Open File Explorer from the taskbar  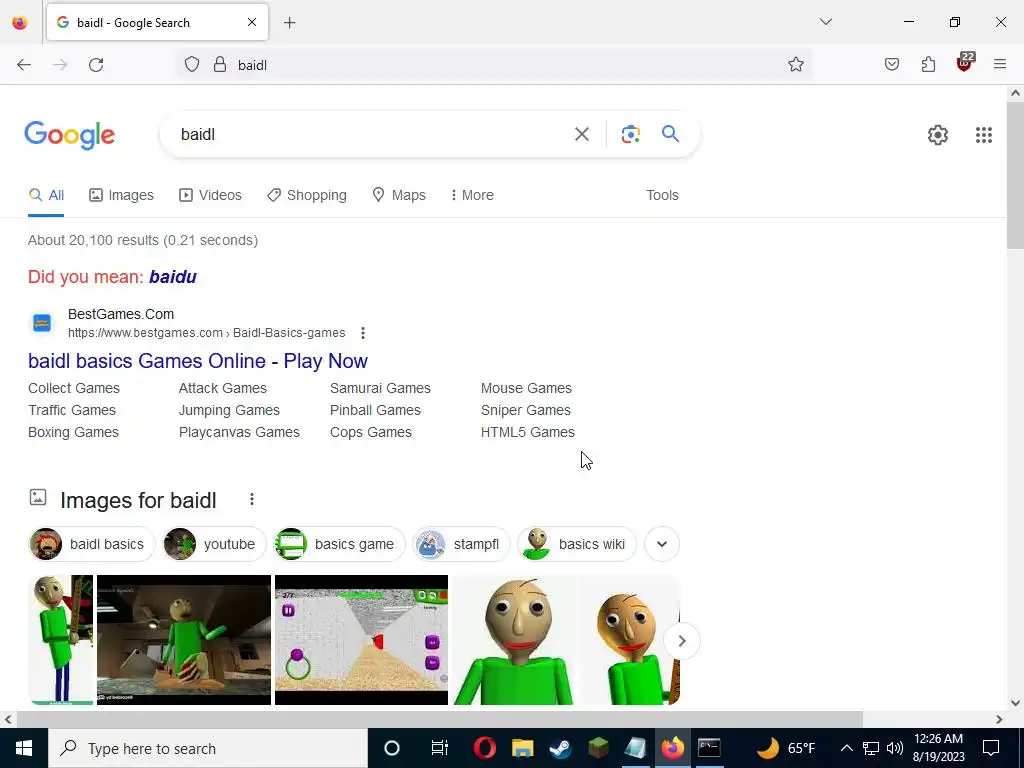(x=522, y=748)
